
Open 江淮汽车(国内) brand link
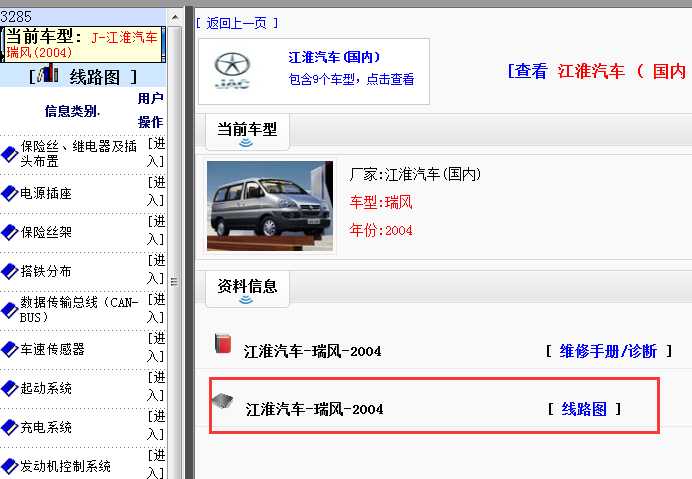tap(334, 57)
